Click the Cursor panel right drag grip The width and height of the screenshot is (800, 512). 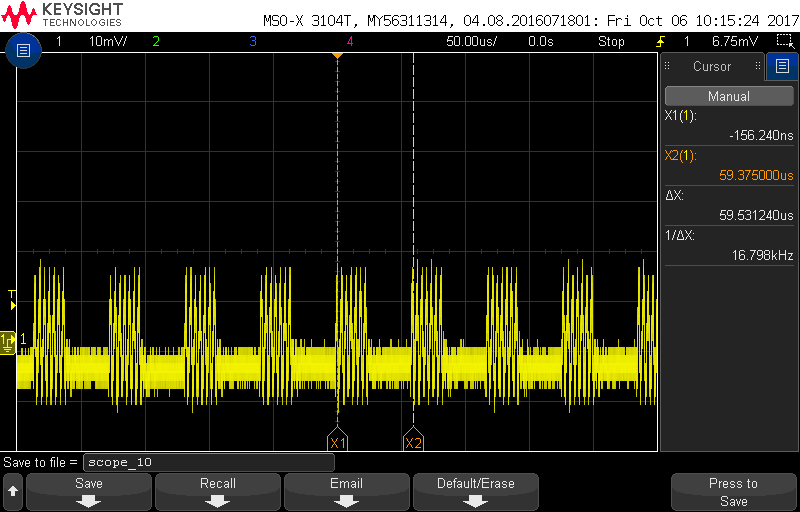pyautogui.click(x=758, y=66)
